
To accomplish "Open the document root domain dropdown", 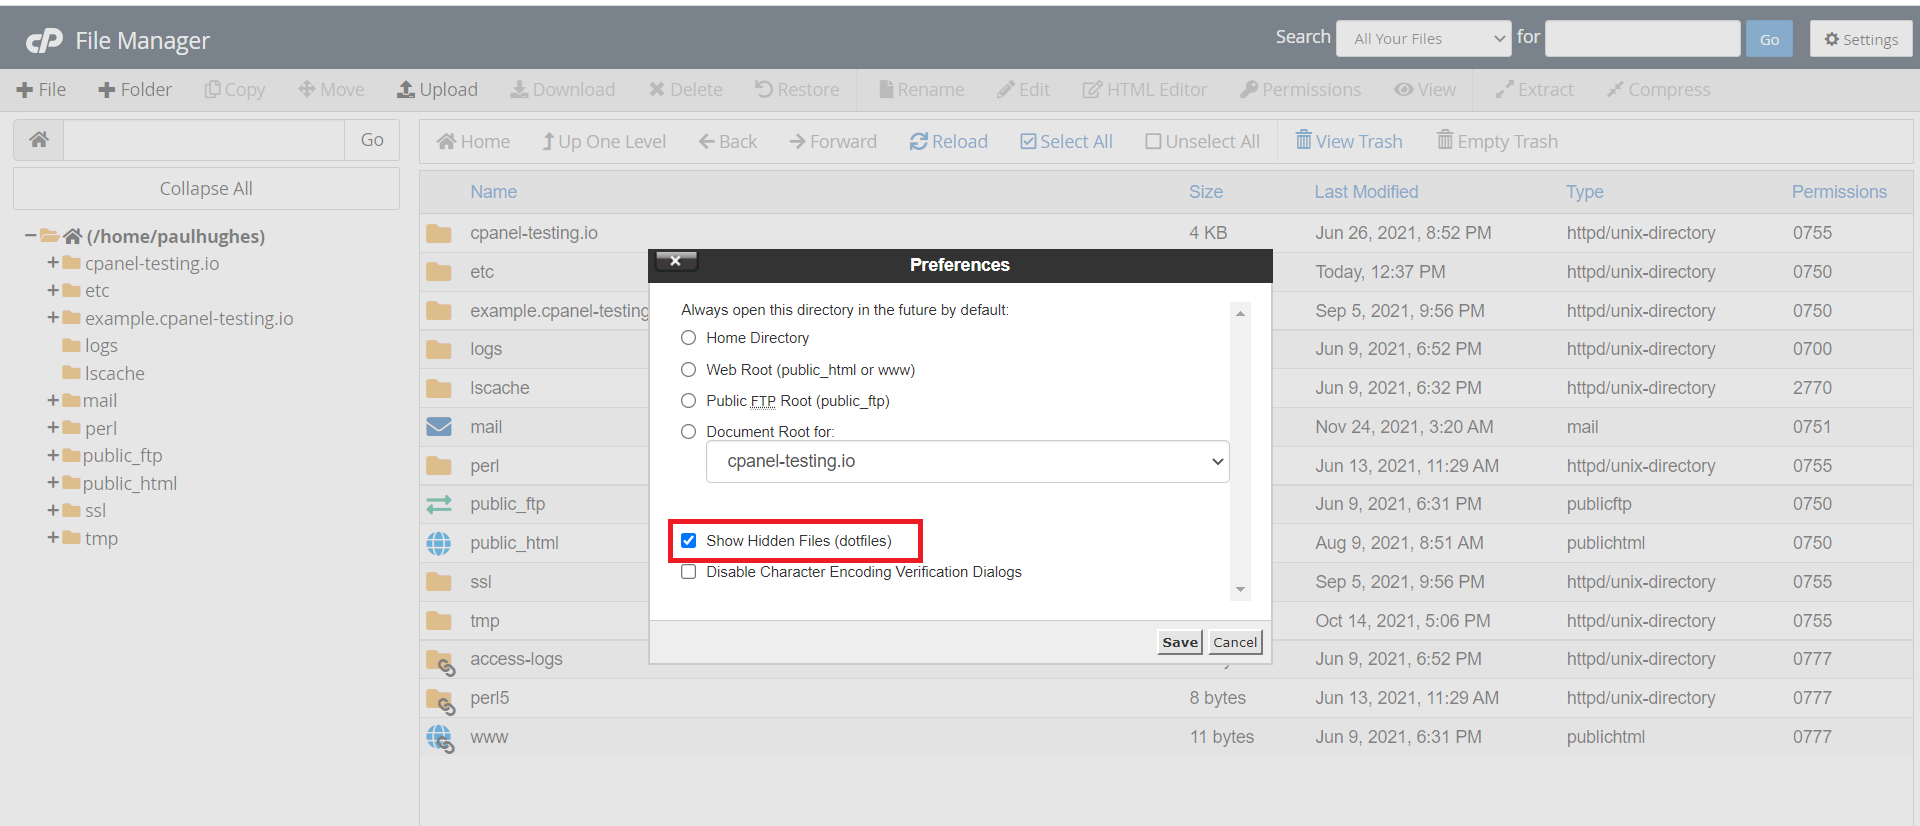I will click(x=967, y=462).
